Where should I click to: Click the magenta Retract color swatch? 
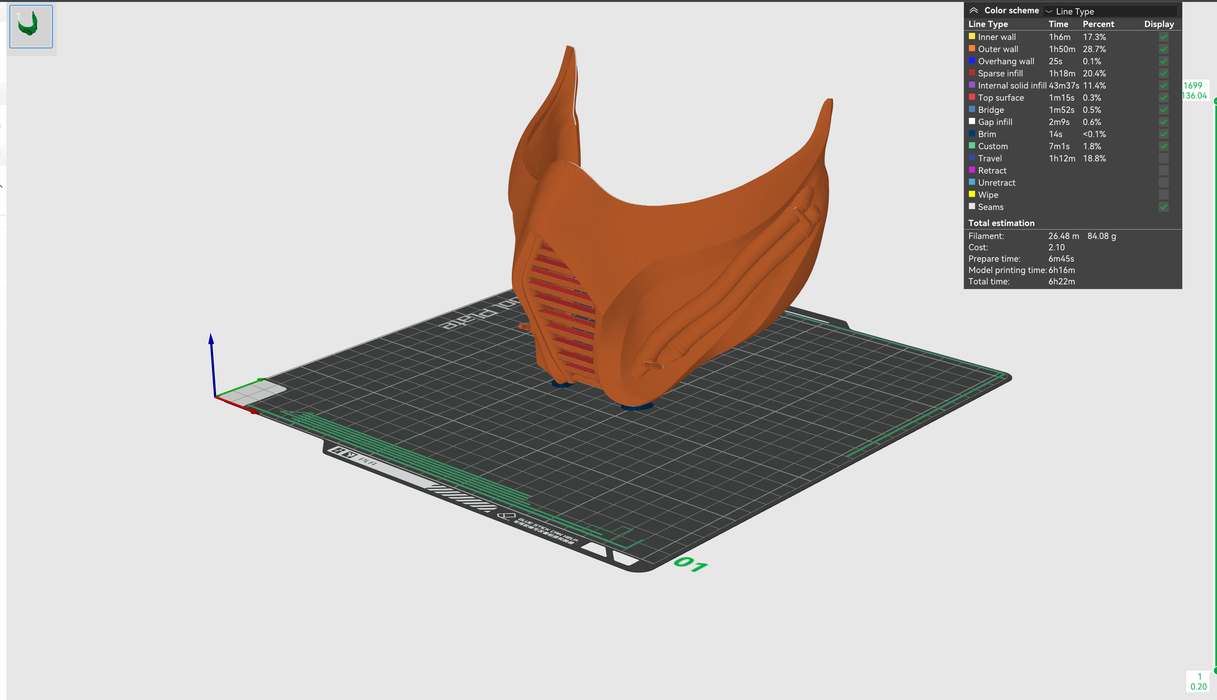coord(972,171)
